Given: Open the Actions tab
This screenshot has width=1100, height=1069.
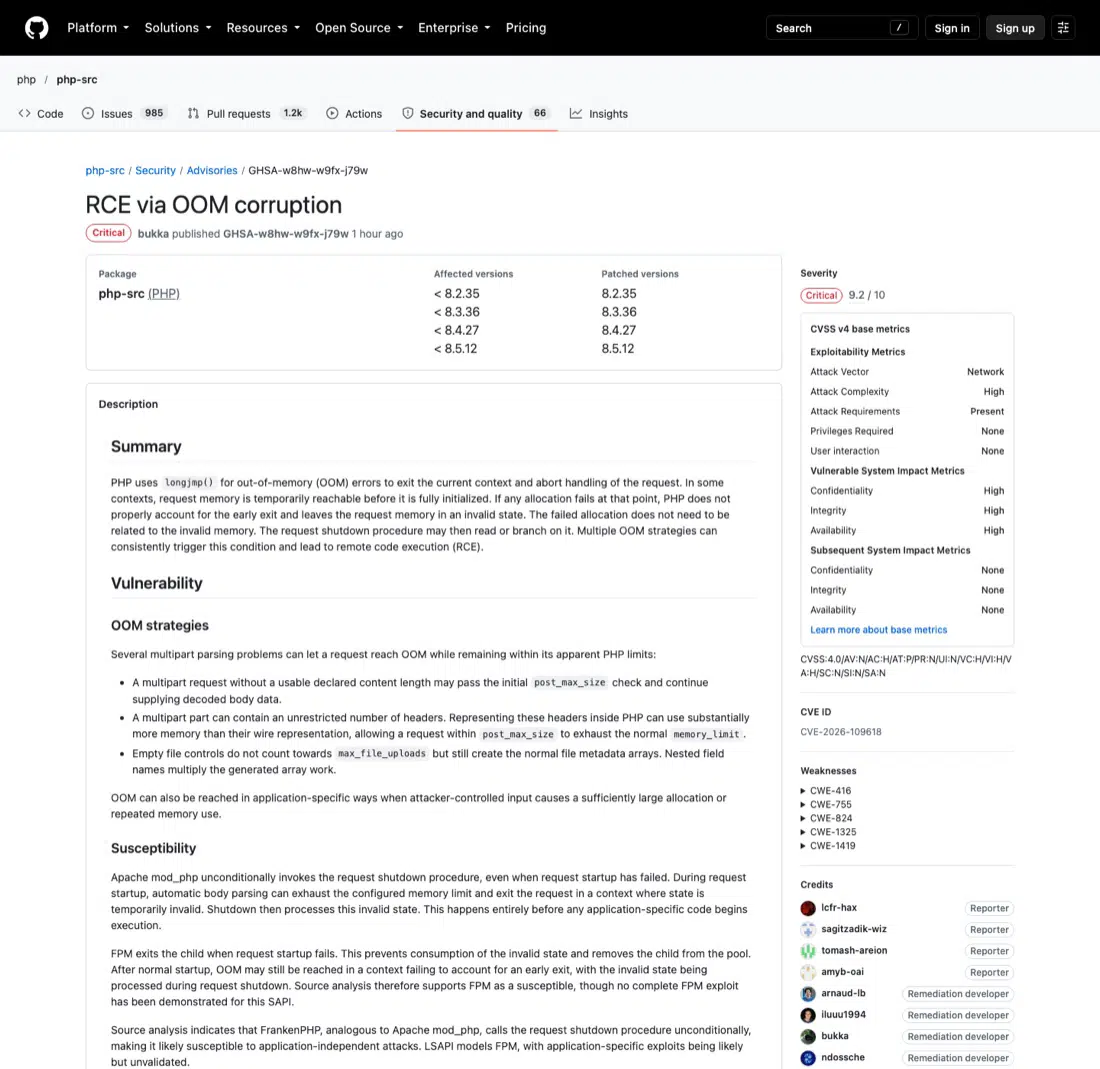Looking at the screenshot, I should [354, 114].
